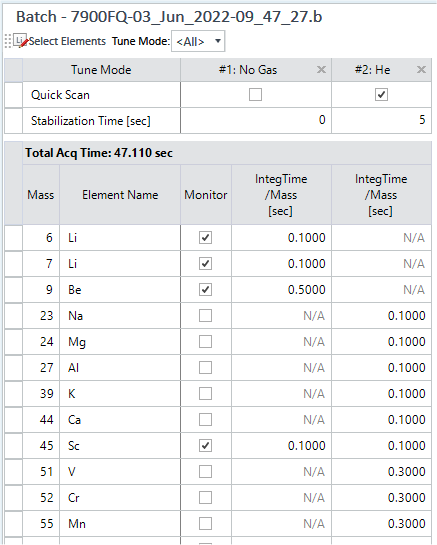Click the Element Name column header
This screenshot has width=437, height=545.
click(120, 195)
